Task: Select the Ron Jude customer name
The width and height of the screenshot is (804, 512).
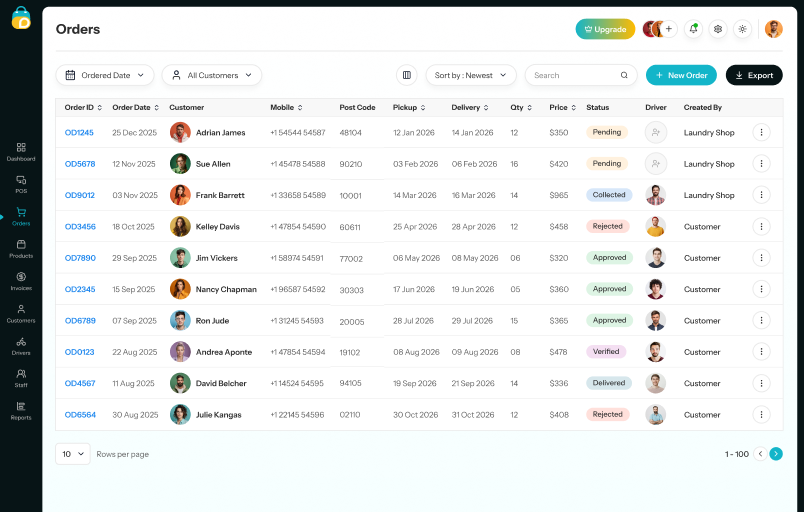Action: coord(212,321)
